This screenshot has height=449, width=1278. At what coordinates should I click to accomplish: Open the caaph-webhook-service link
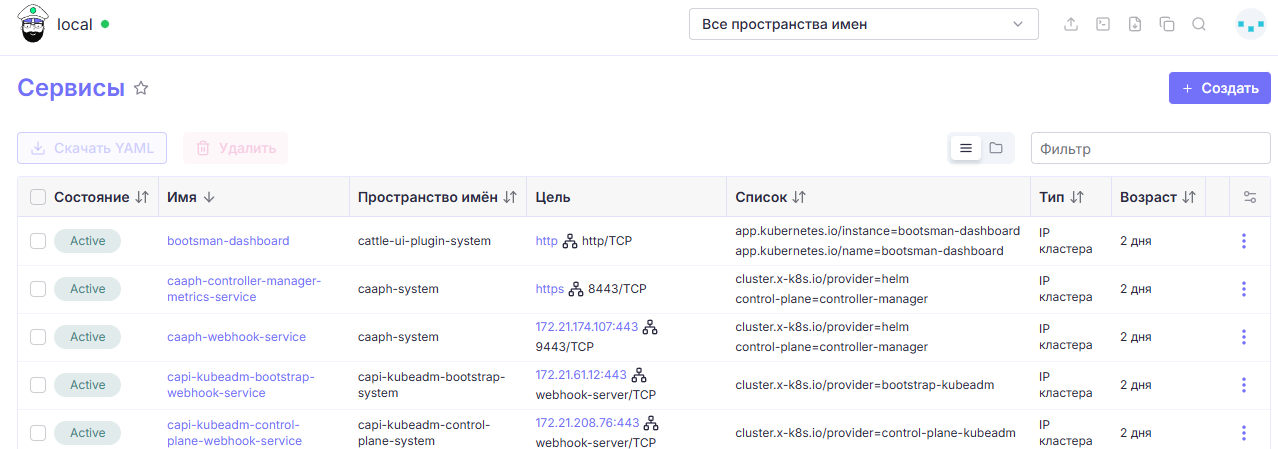236,337
